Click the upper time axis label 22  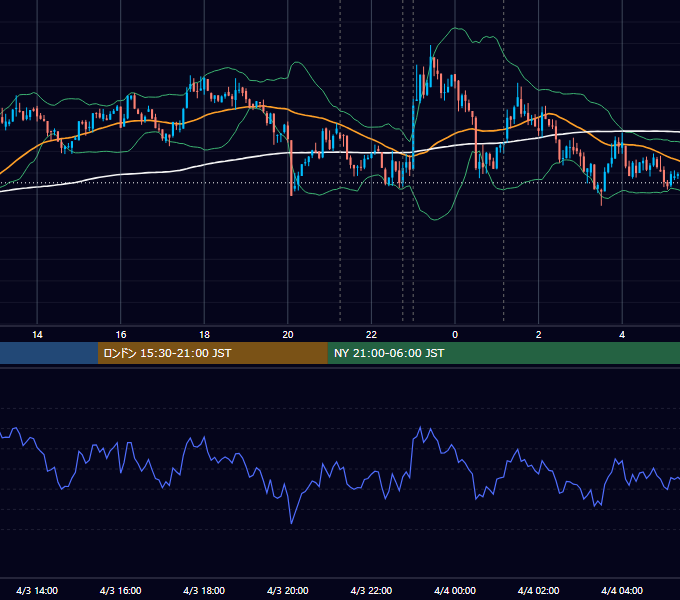pyautogui.click(x=371, y=335)
